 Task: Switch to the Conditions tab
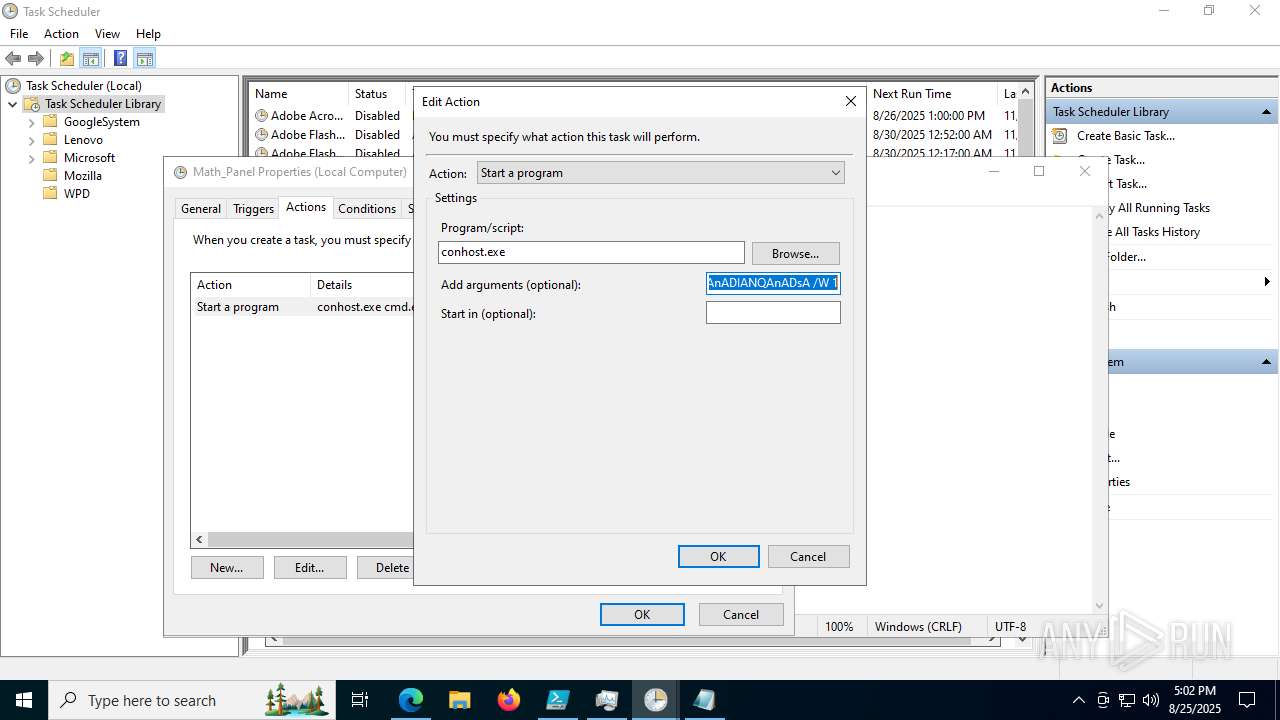367,209
